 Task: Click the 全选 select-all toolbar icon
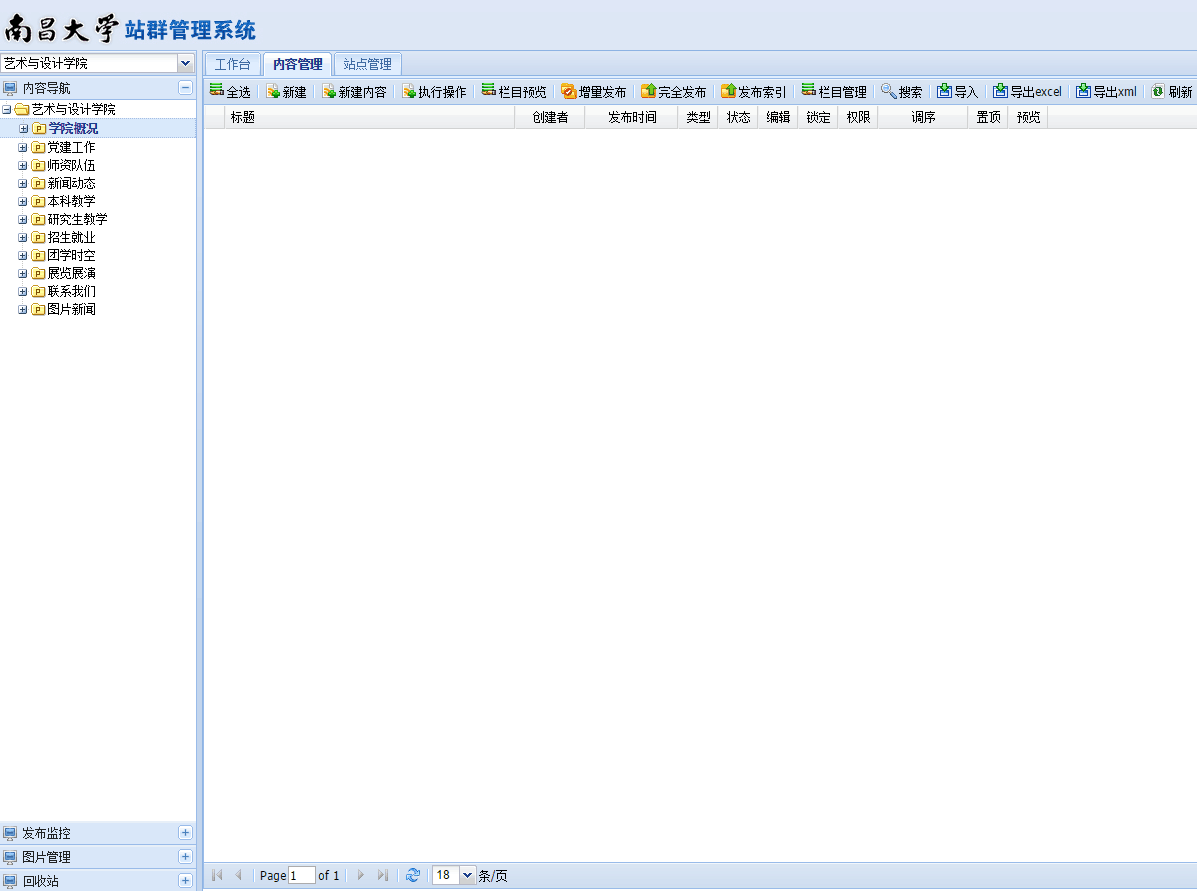(x=216, y=91)
